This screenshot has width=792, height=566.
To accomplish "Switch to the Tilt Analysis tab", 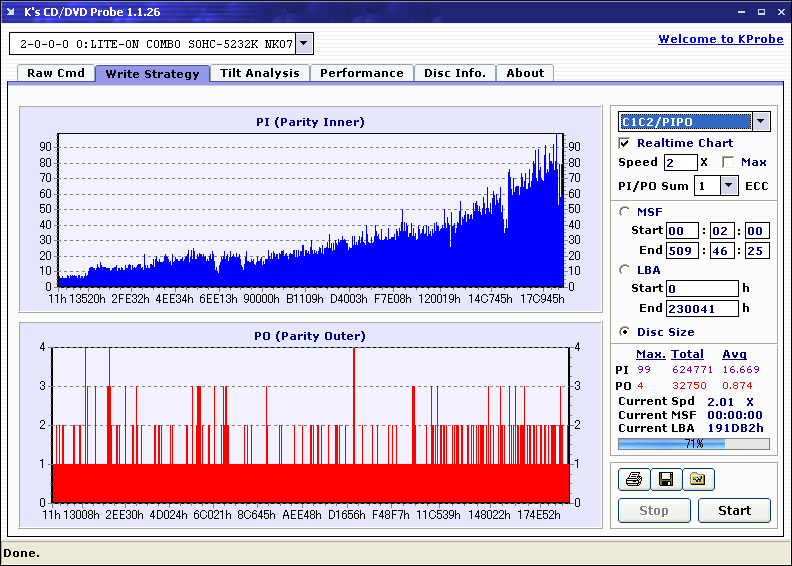I will pyautogui.click(x=260, y=73).
